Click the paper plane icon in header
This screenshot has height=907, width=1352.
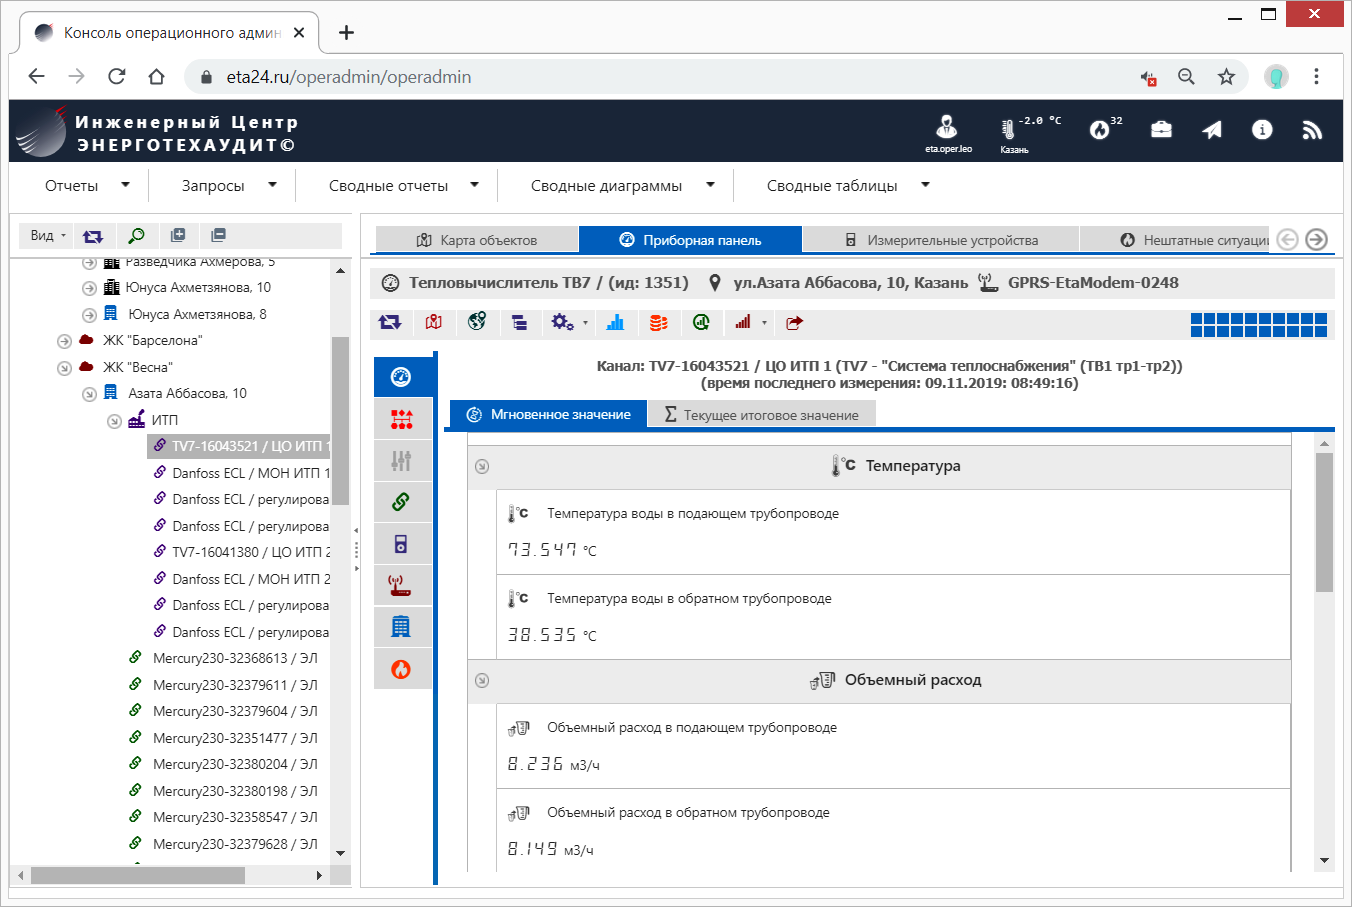click(1212, 130)
